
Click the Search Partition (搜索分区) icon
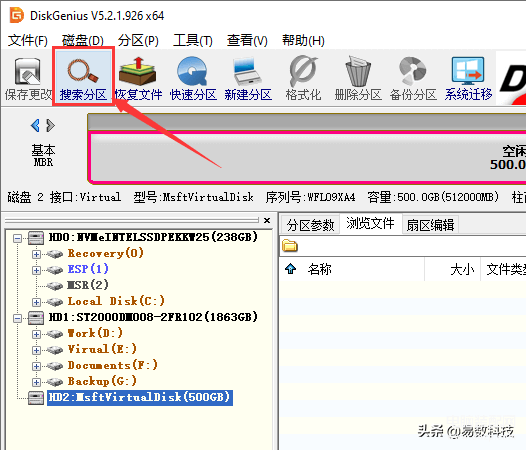tap(83, 78)
